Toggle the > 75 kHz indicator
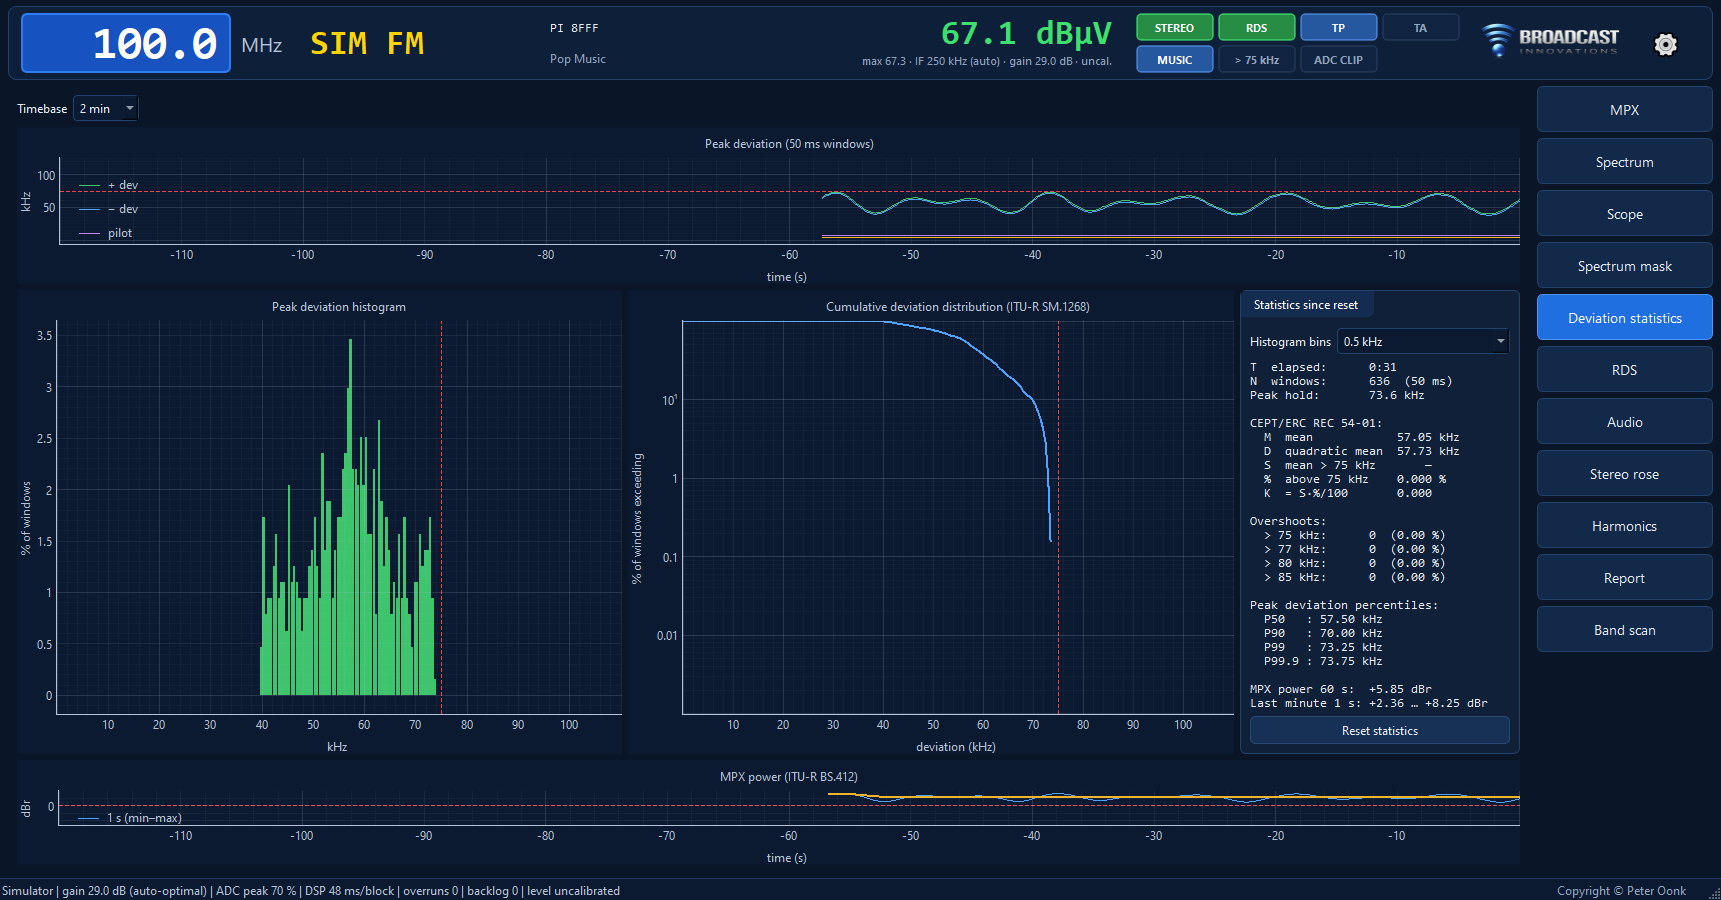 click(1256, 60)
